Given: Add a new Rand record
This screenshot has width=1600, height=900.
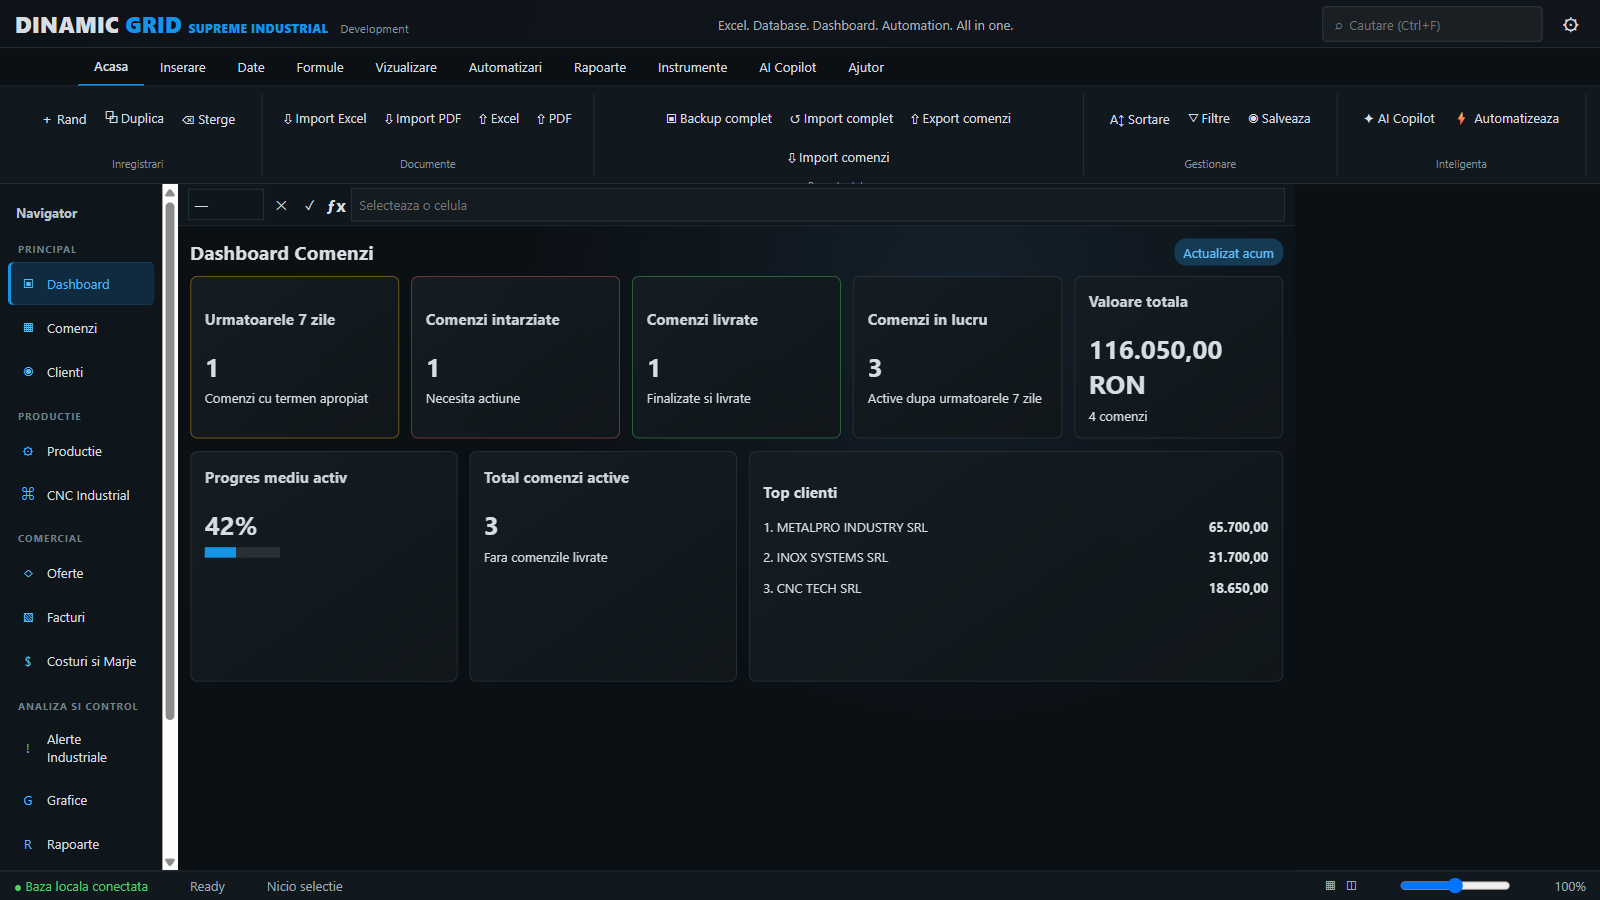Looking at the screenshot, I should coord(64,119).
